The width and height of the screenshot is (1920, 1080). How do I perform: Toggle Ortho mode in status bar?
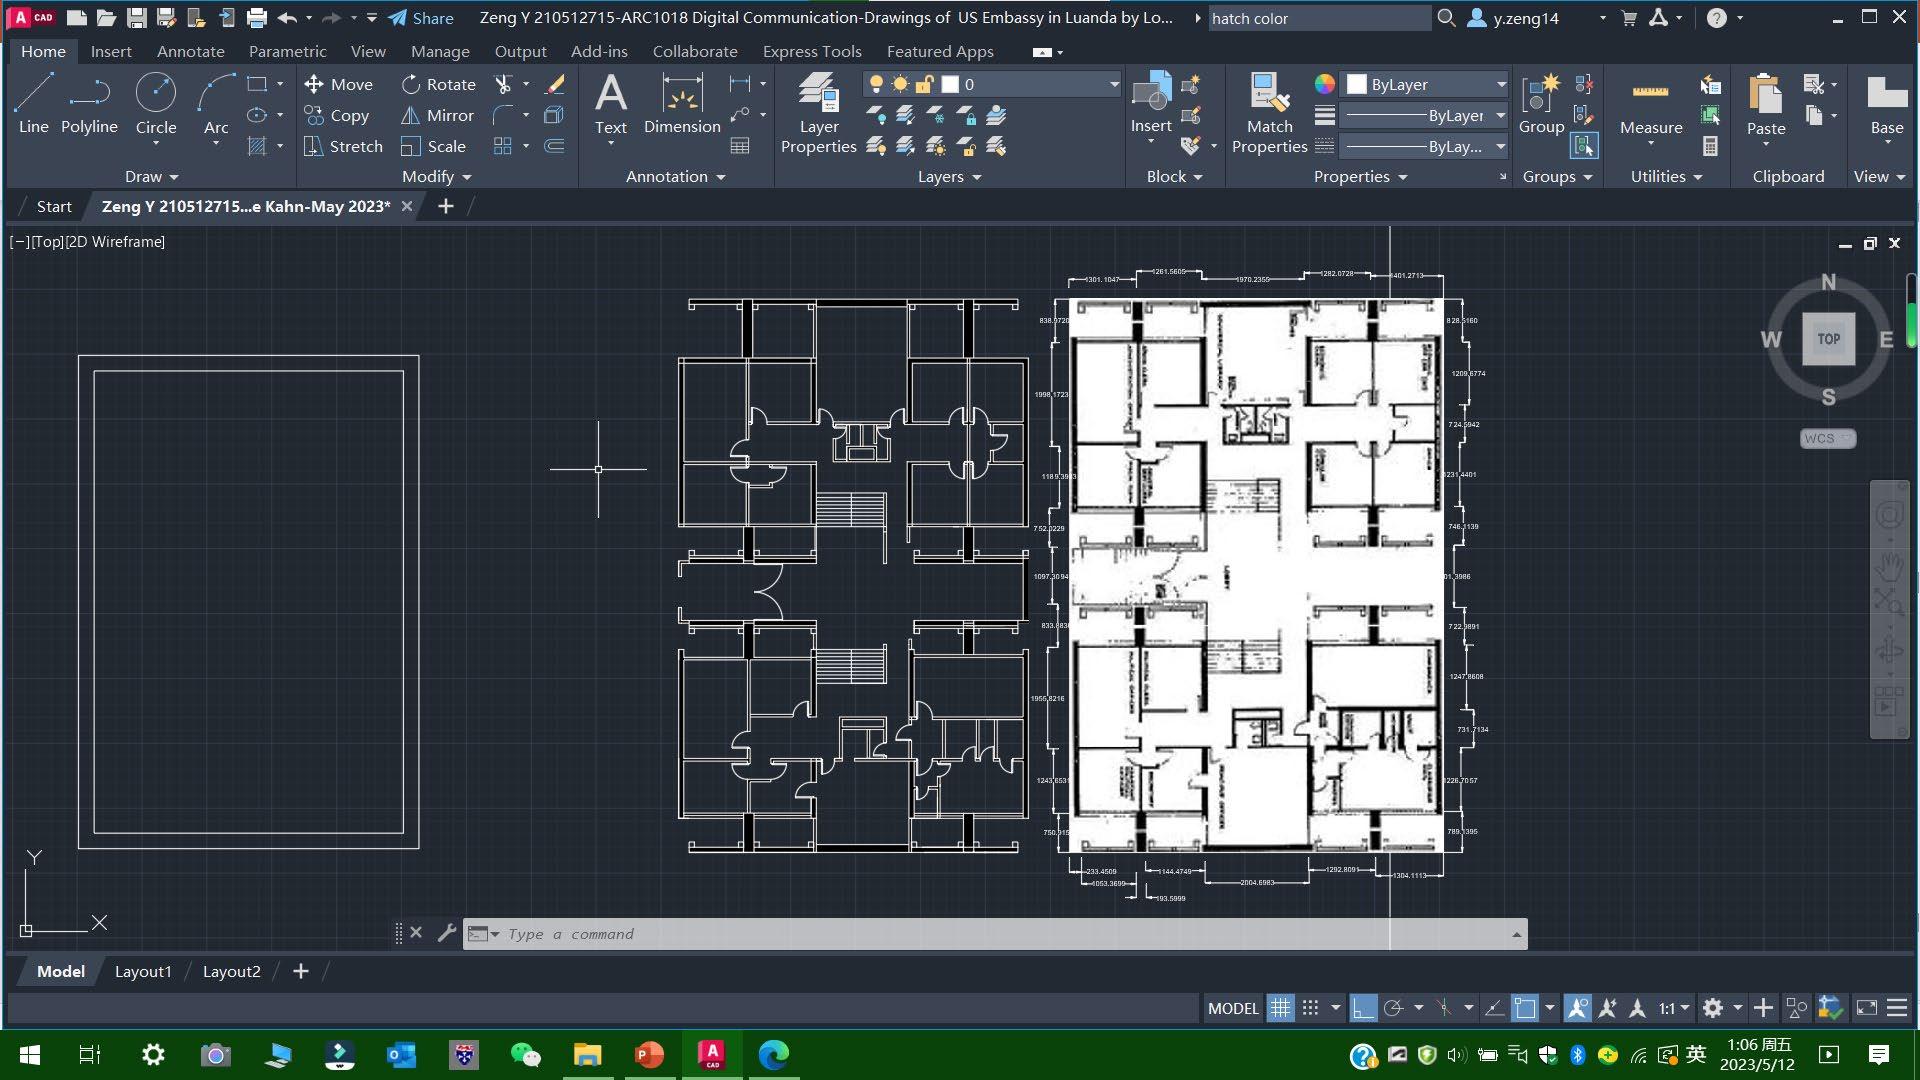point(1363,1008)
